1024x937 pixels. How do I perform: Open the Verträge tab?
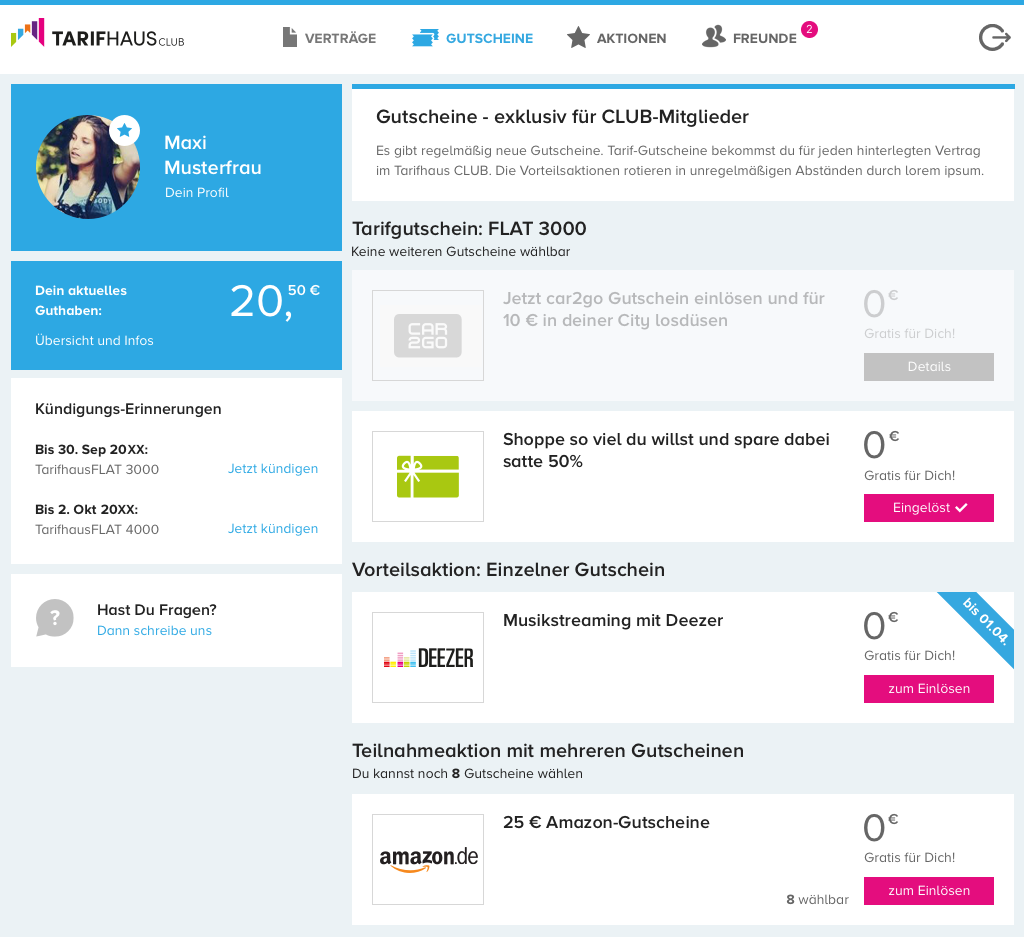click(329, 38)
